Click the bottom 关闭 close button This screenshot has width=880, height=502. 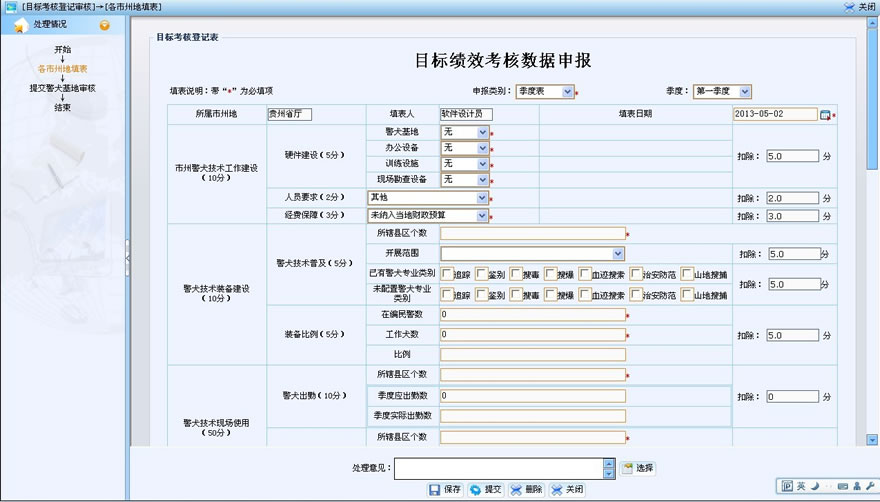(x=567, y=490)
